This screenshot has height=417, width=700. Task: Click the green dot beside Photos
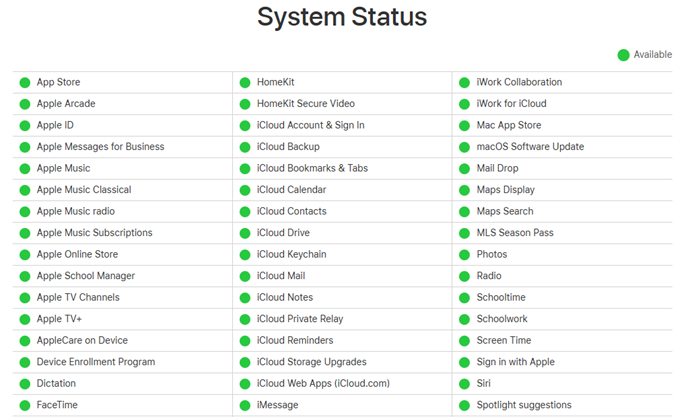click(x=465, y=255)
